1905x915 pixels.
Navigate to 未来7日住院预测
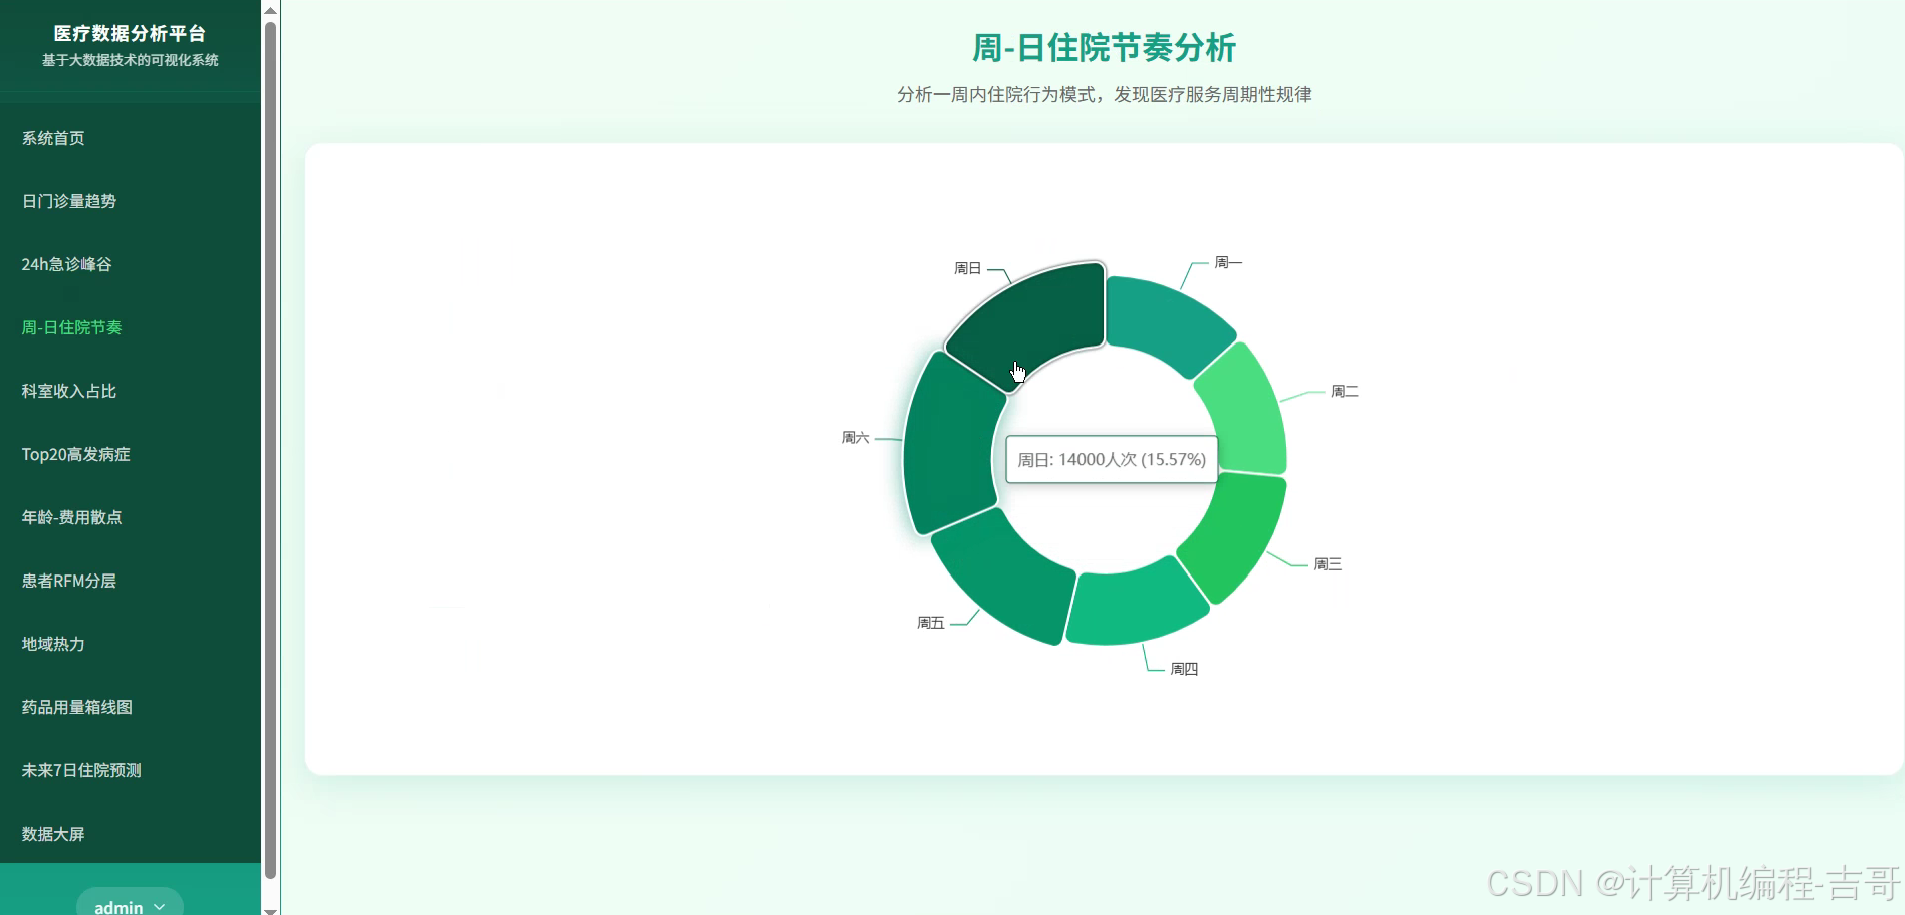(x=82, y=770)
